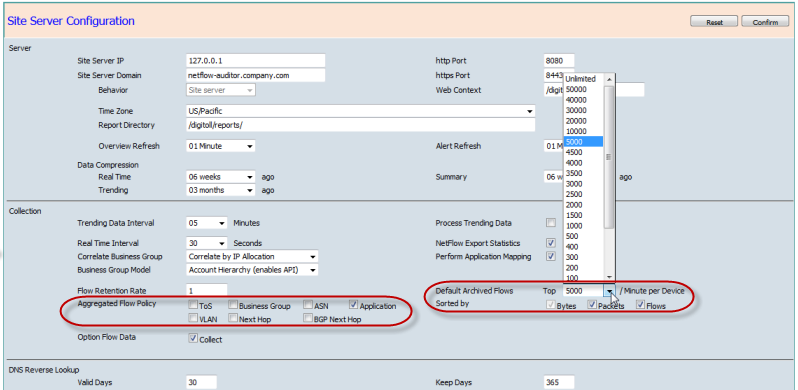
Task: Select 2000 in the flows list
Action: pyautogui.click(x=584, y=204)
